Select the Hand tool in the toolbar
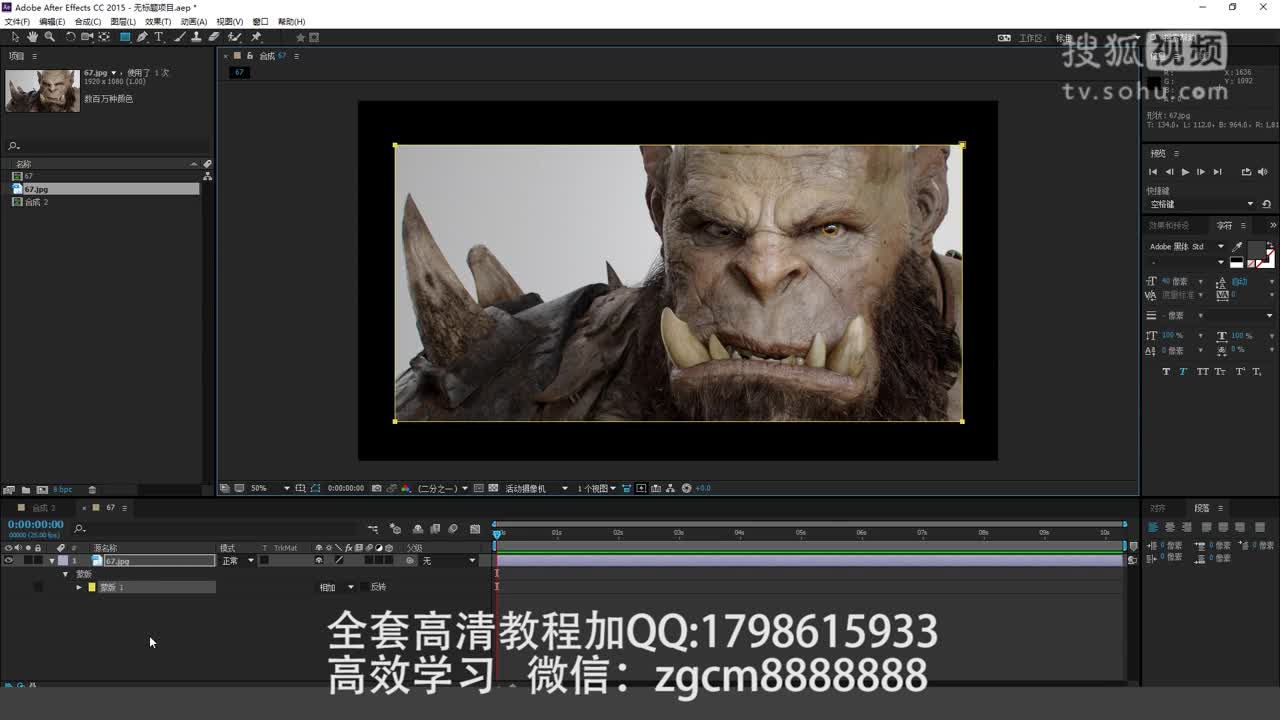Viewport: 1280px width, 720px height. (31, 36)
